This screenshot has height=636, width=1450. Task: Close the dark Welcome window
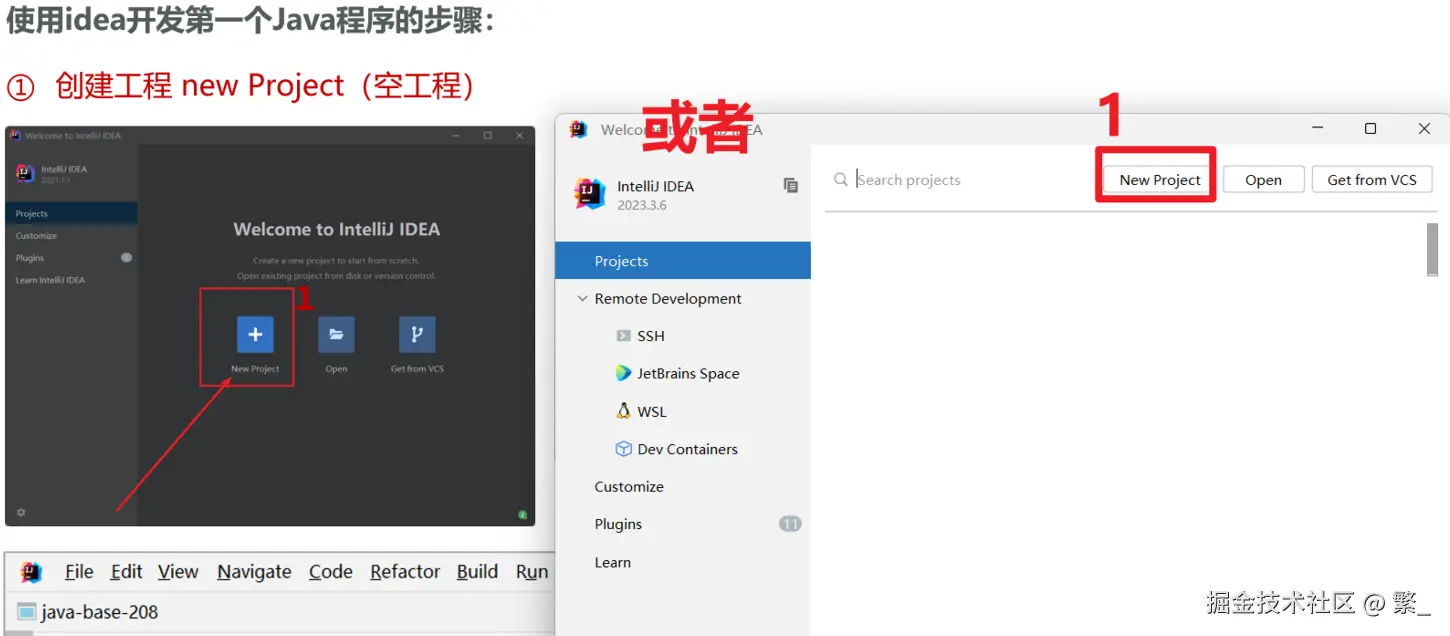click(519, 135)
